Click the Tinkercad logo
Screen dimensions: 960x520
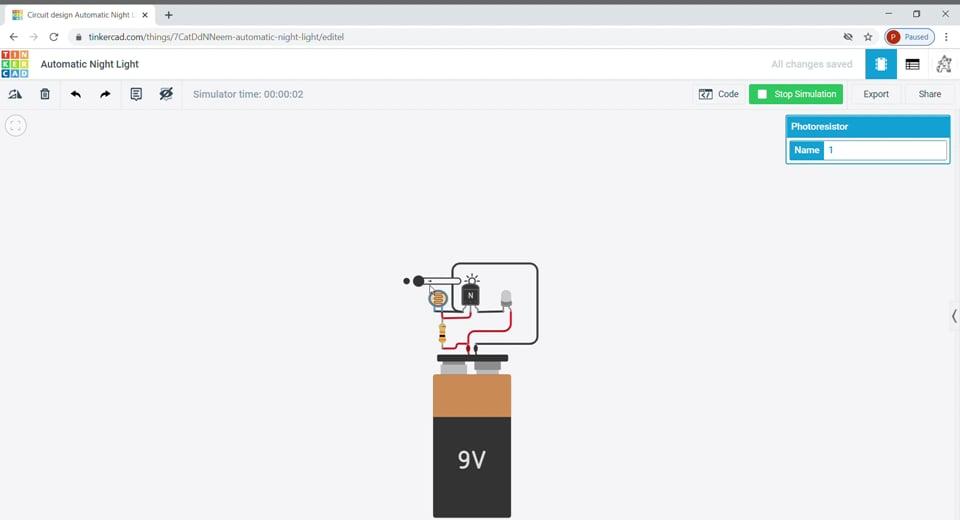coord(15,64)
